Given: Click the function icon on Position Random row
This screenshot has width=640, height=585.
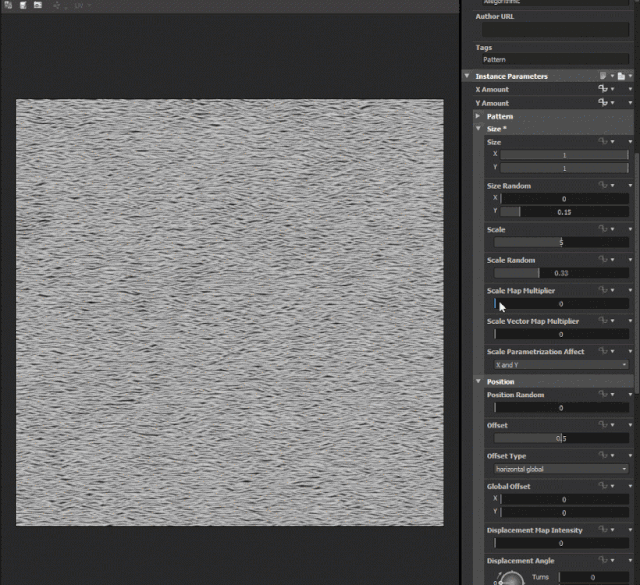Looking at the screenshot, I should (602, 394).
